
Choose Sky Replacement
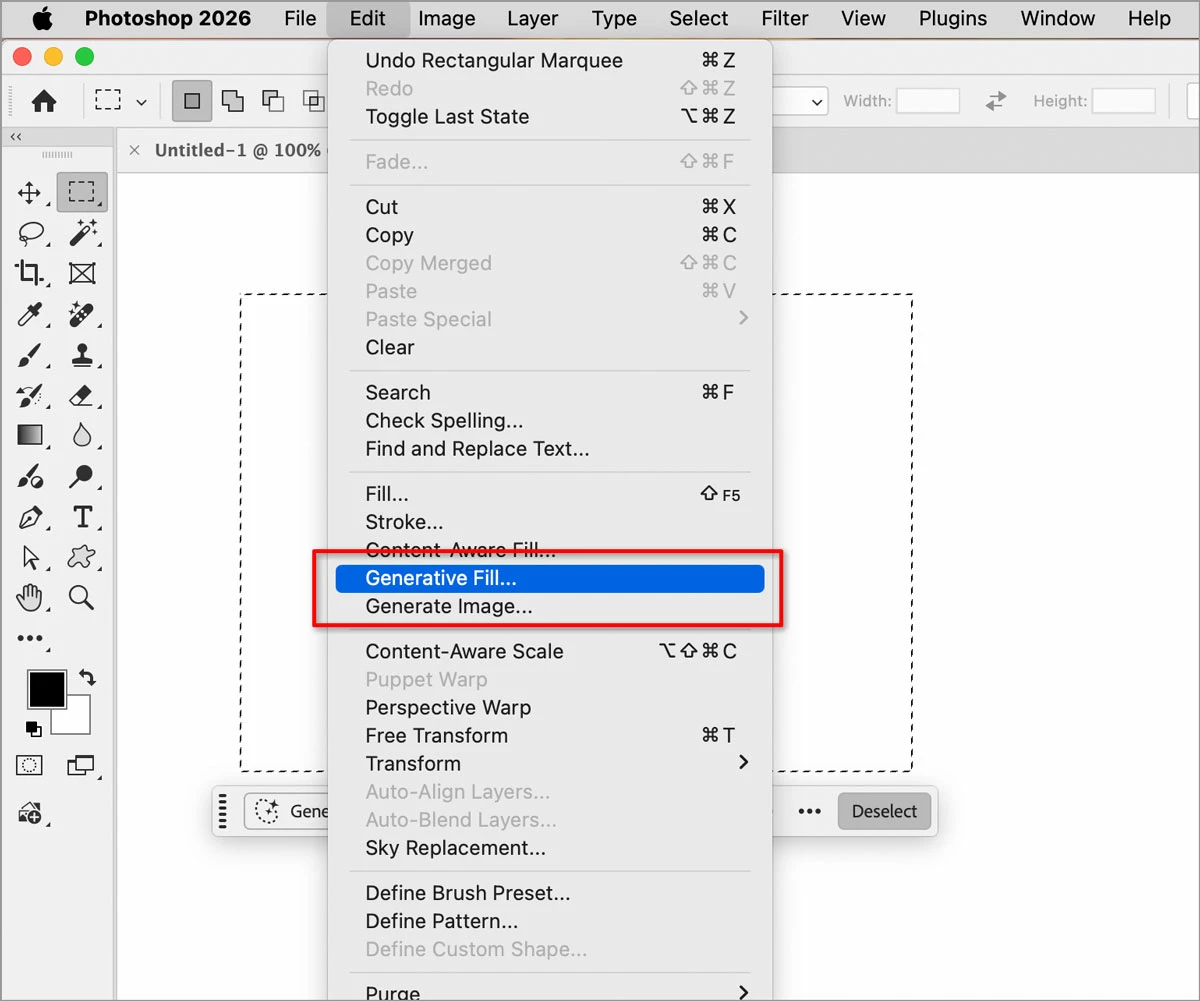(x=550, y=848)
